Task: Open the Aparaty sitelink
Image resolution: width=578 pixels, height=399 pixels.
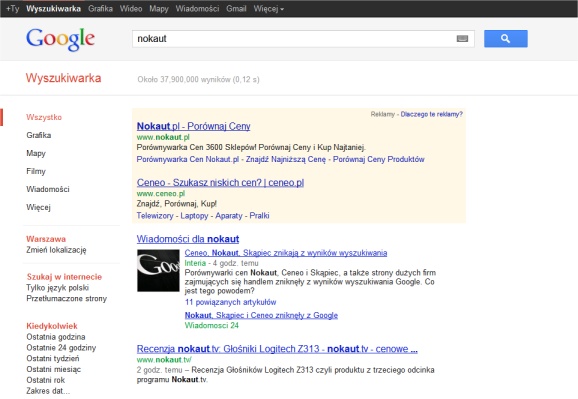Action: coord(229,216)
